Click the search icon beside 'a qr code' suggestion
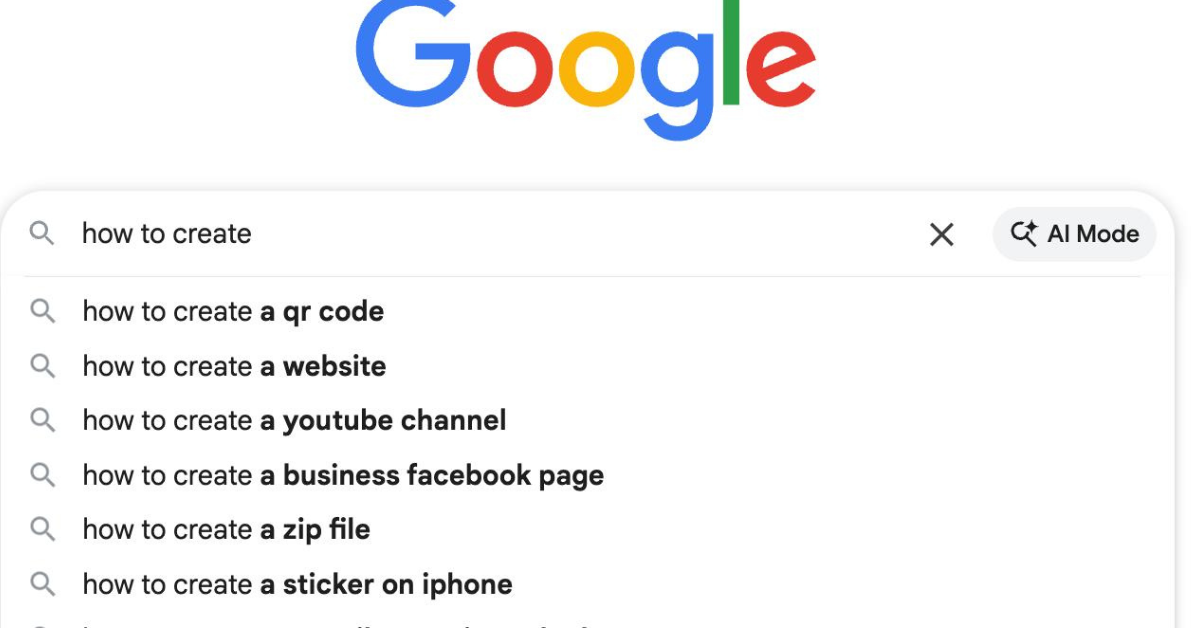Viewport: 1200px width, 628px height. (42, 311)
